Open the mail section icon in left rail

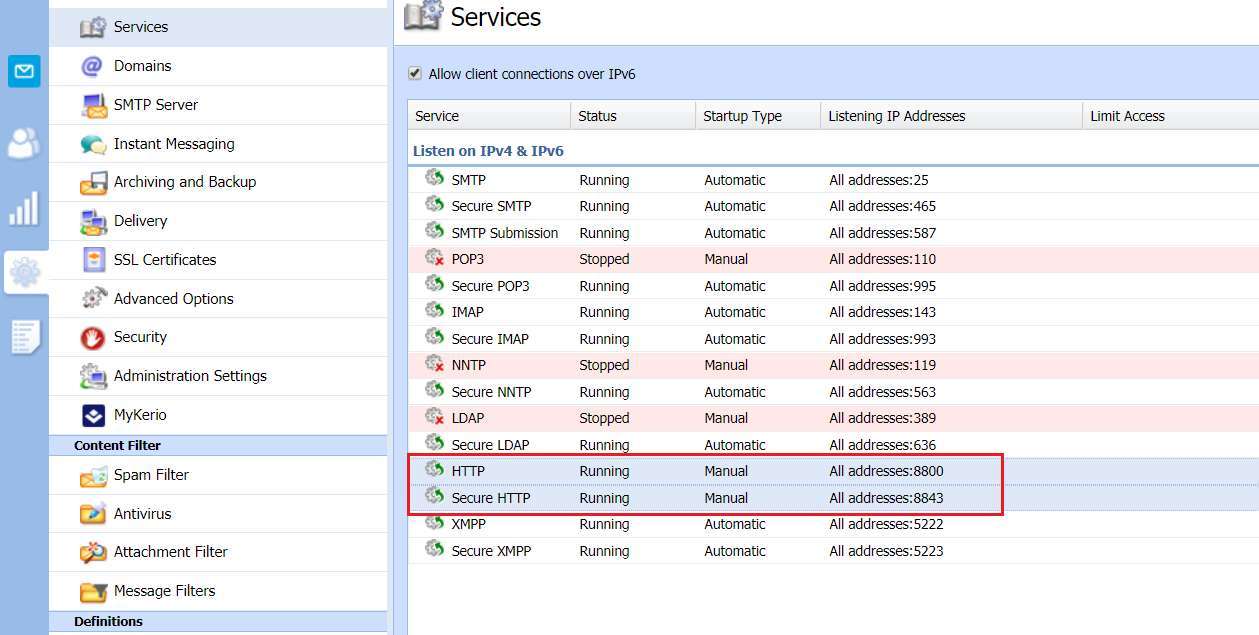tap(24, 71)
